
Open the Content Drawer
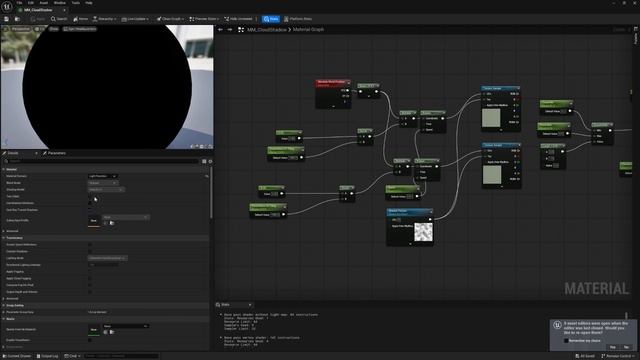(x=17, y=356)
